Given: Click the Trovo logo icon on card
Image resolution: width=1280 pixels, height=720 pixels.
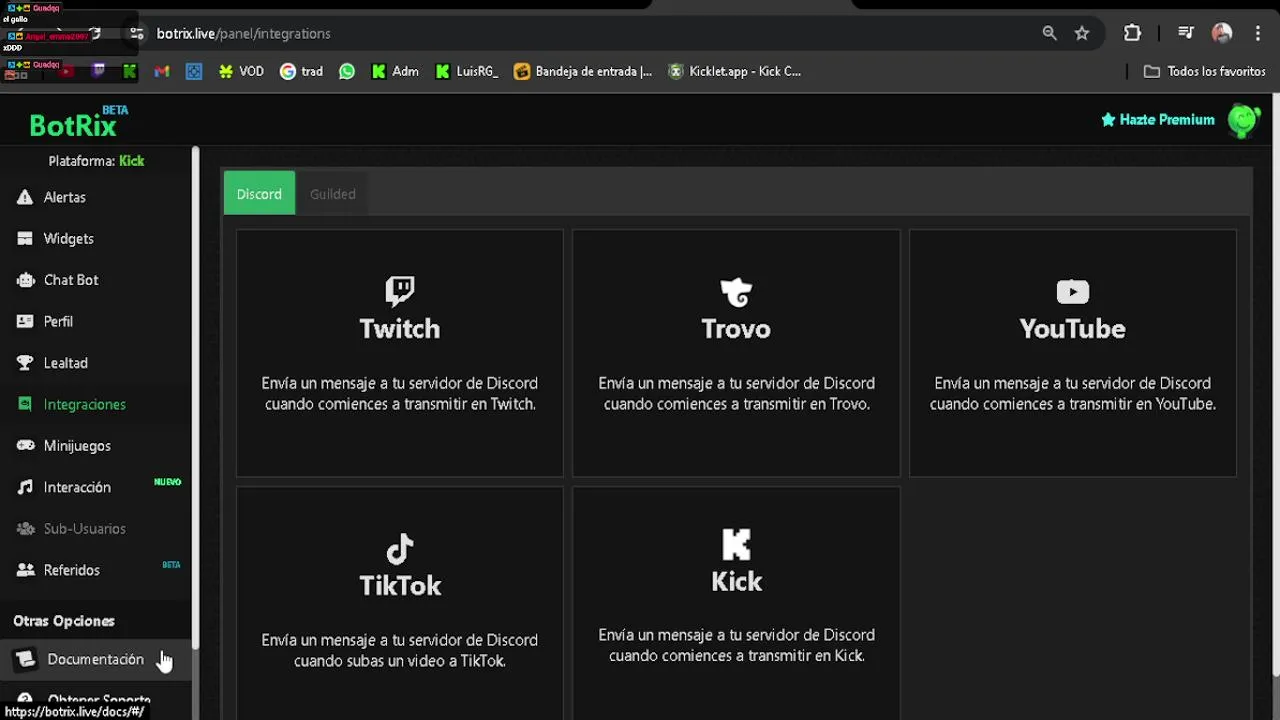Looking at the screenshot, I should pos(736,292).
